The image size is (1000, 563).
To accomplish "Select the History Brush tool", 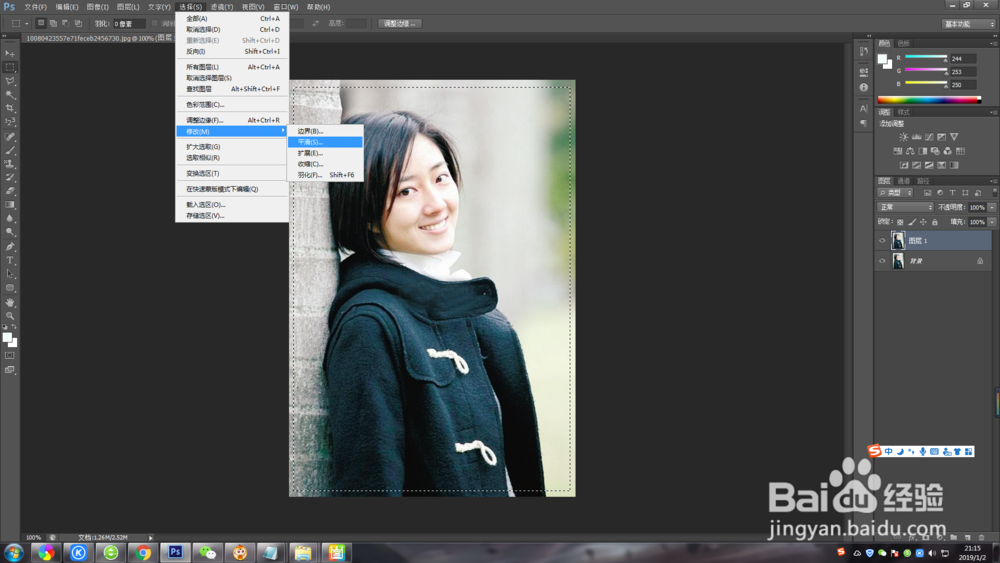I will [x=10, y=177].
